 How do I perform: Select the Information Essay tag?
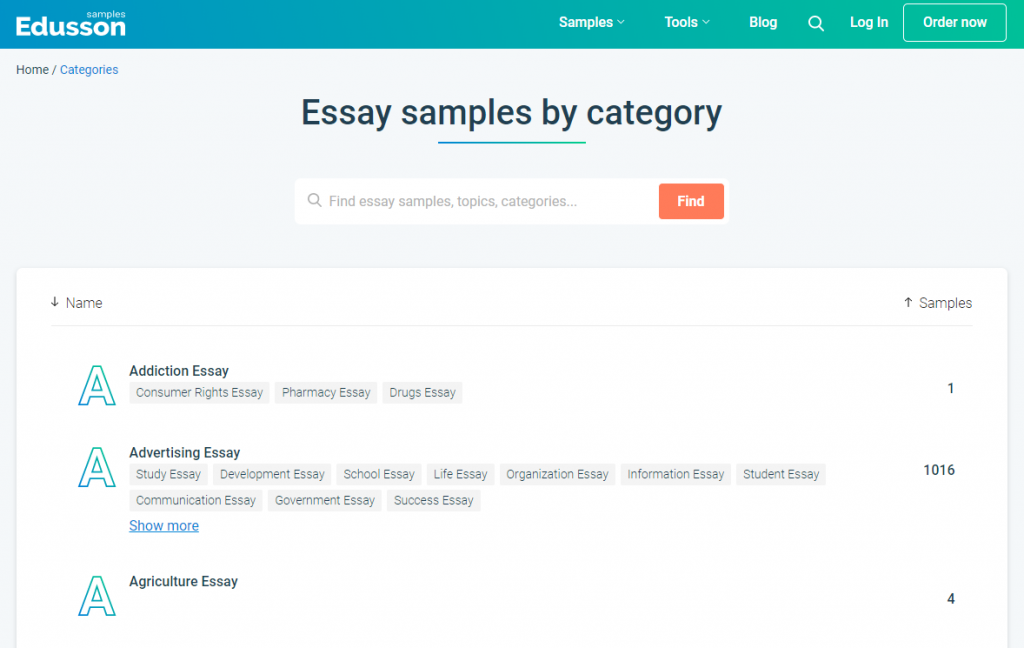pos(676,474)
